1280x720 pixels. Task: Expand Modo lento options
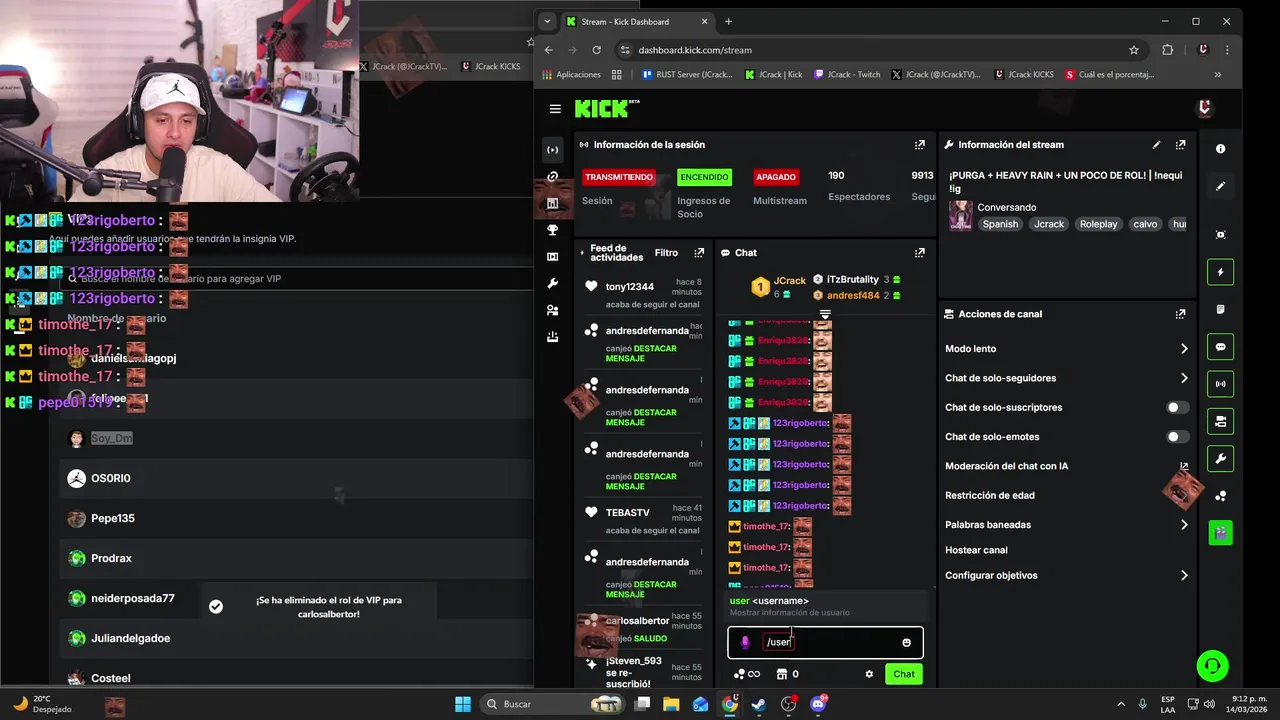tap(1184, 349)
